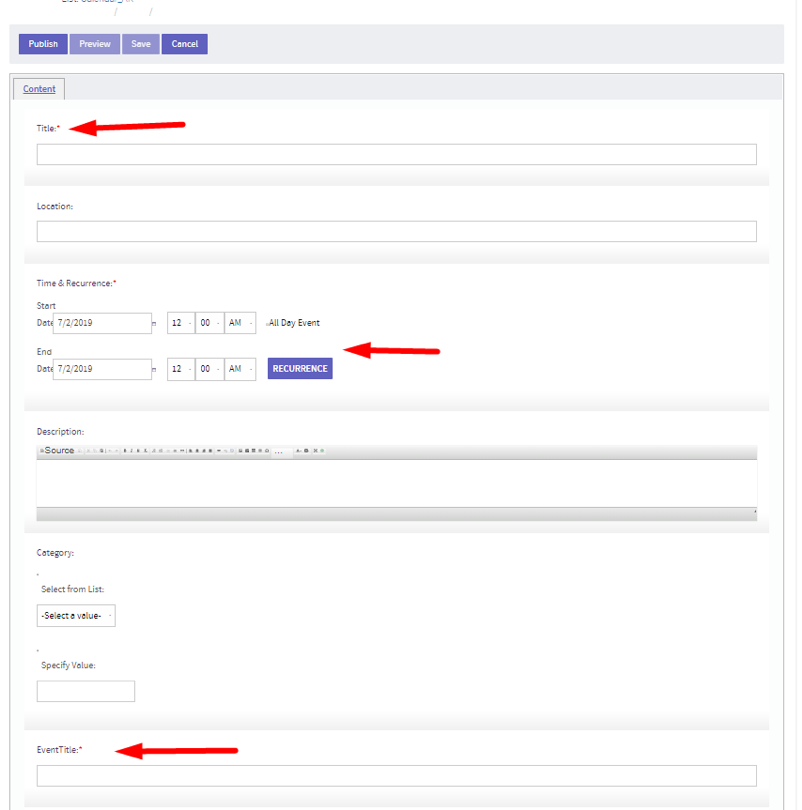Open the Start AM/PM dropdown

pyautogui.click(x=240, y=323)
